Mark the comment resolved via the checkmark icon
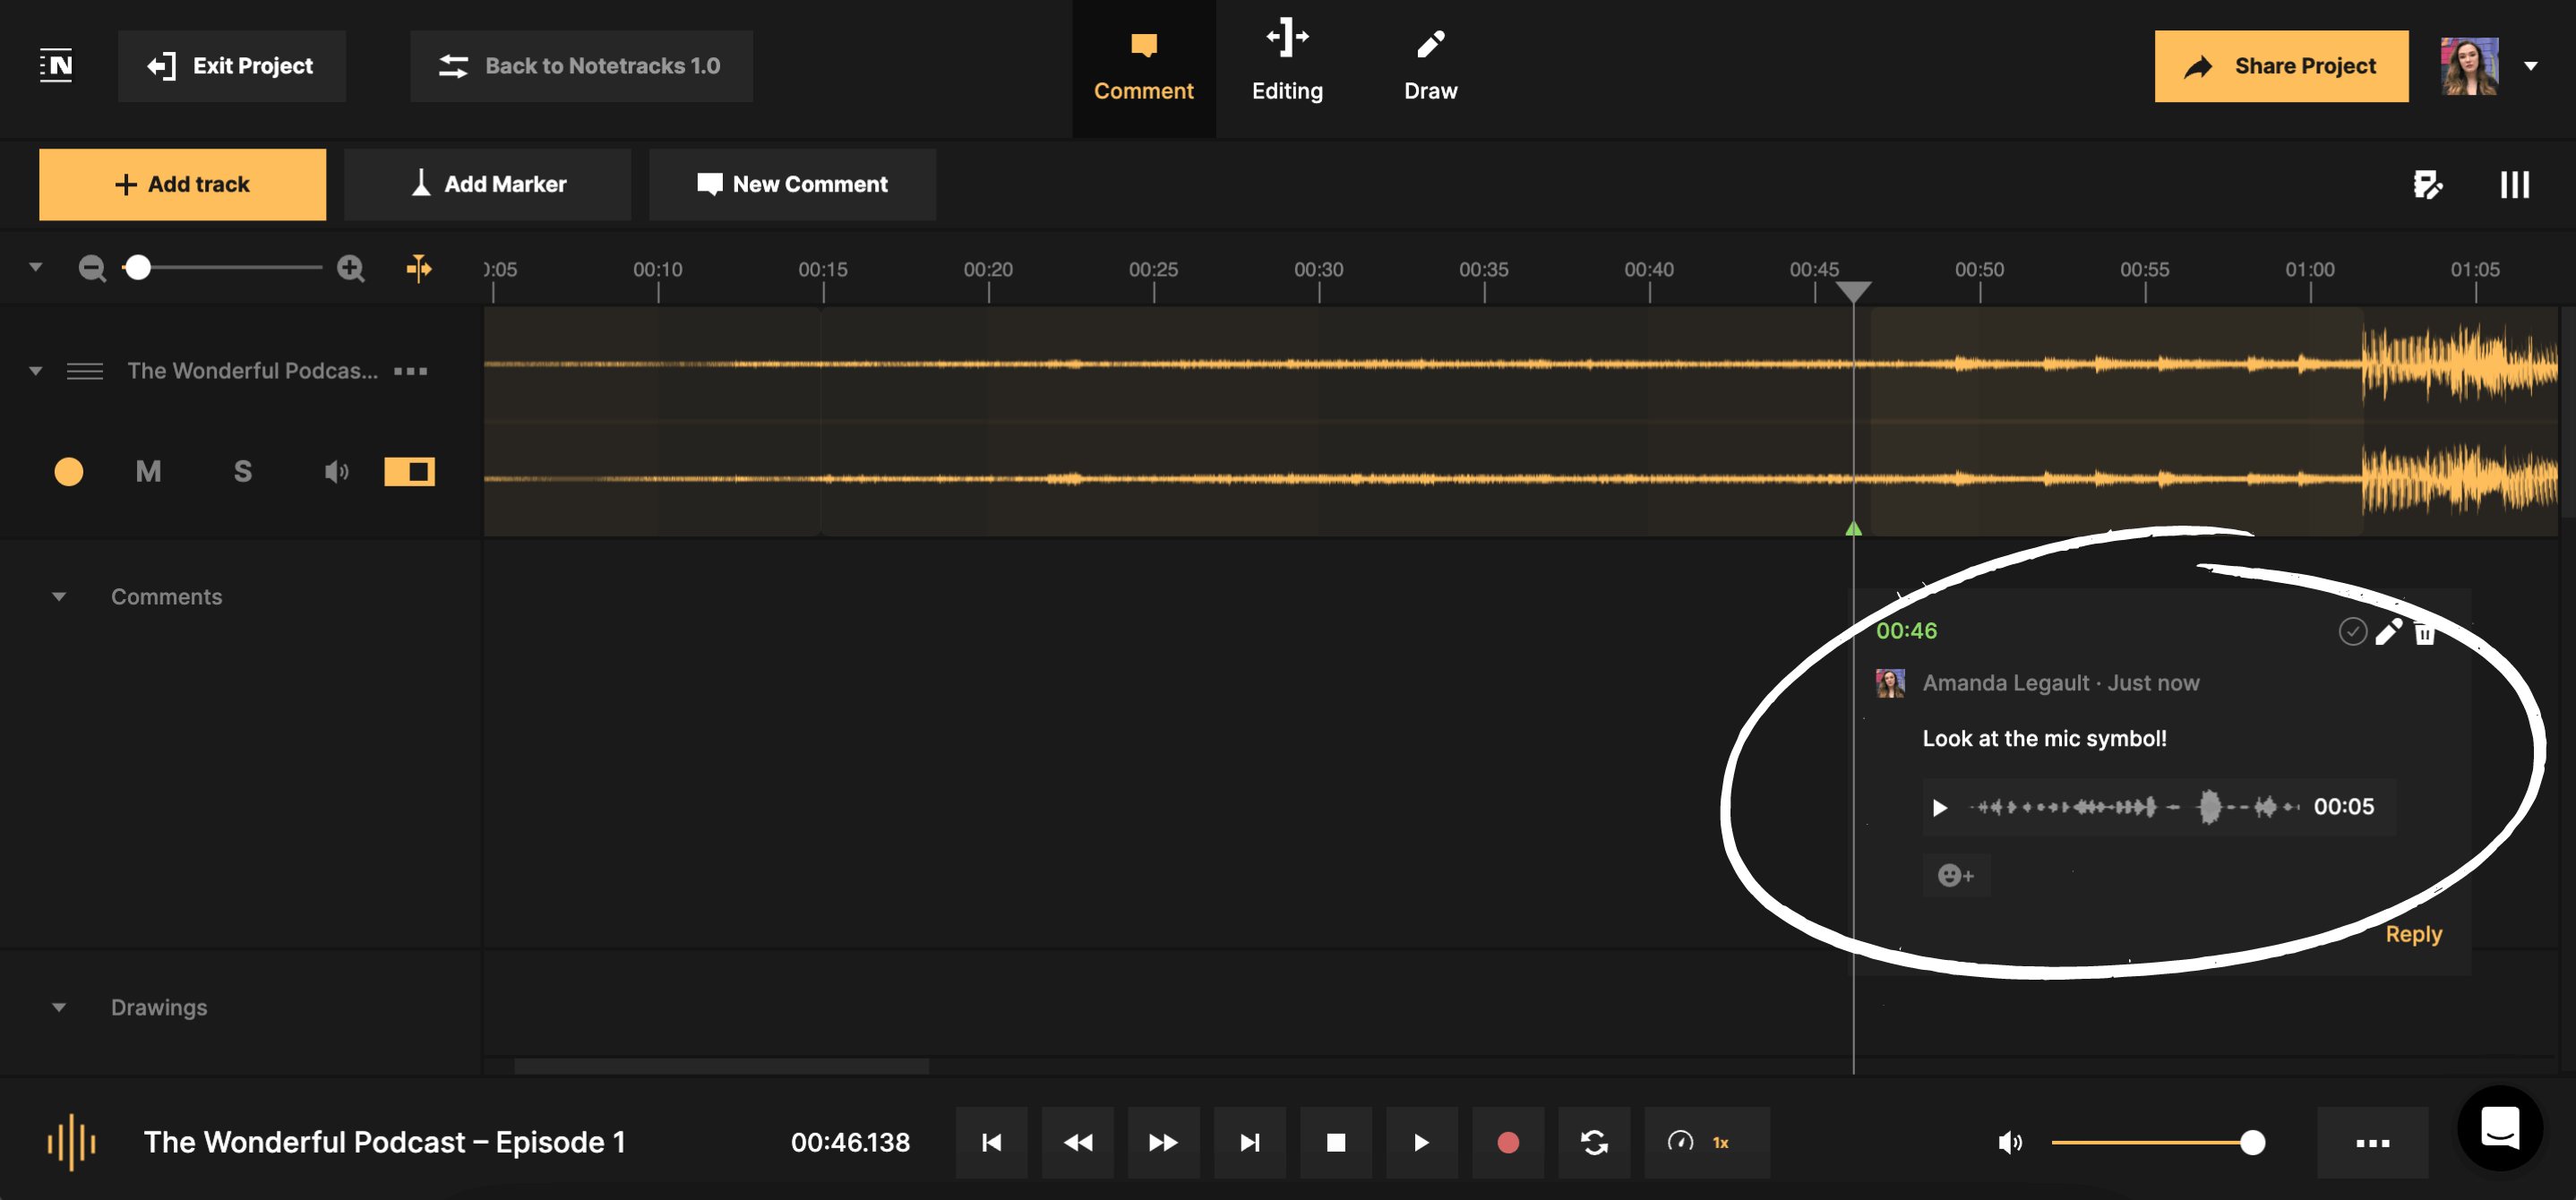This screenshot has width=2576, height=1200. click(2352, 631)
